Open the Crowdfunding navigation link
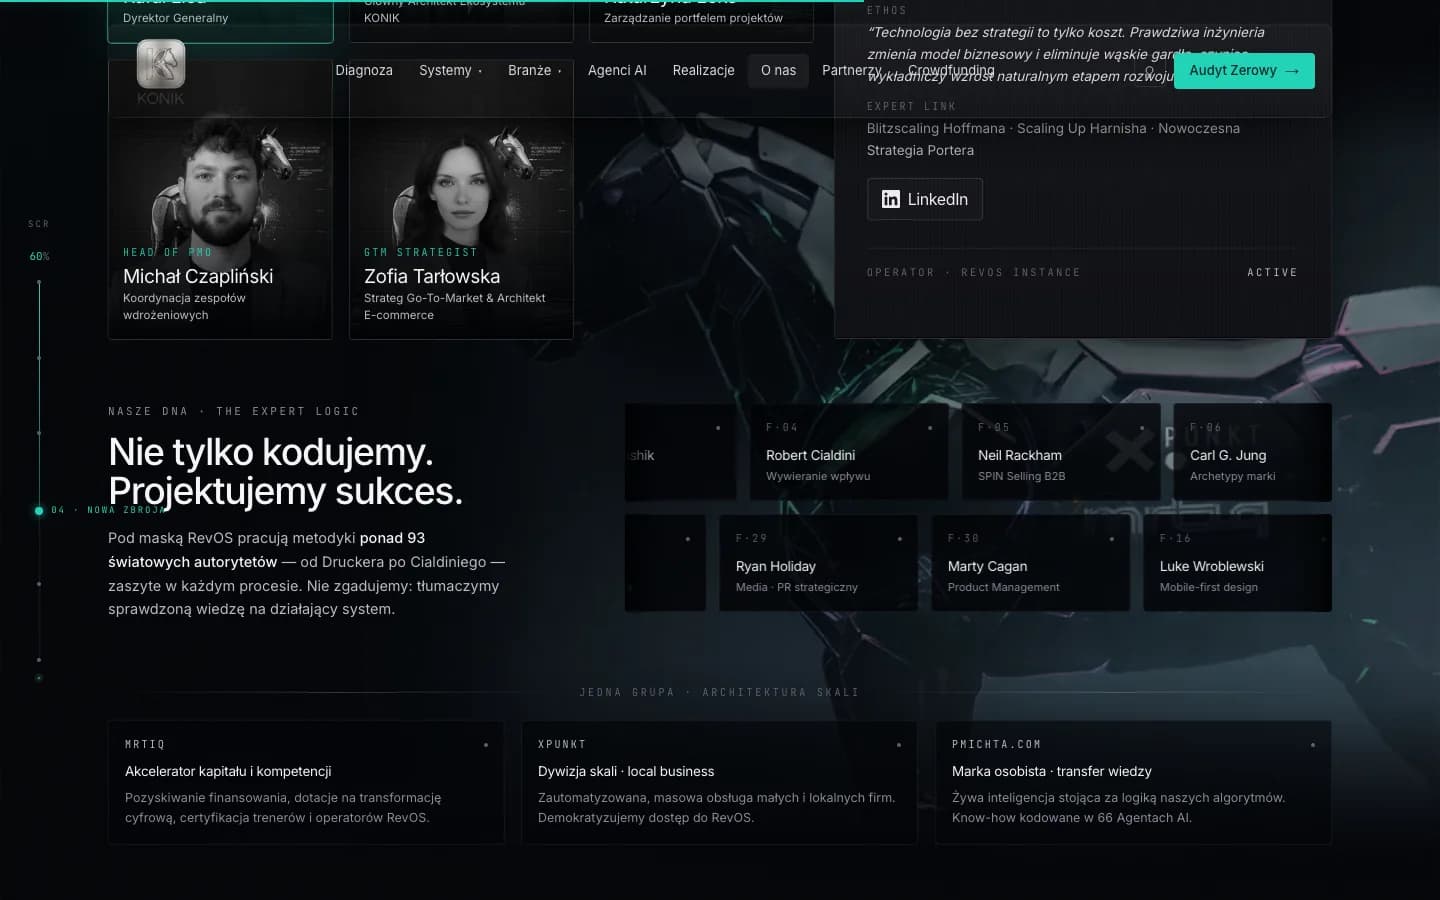The image size is (1440, 900). tap(951, 71)
